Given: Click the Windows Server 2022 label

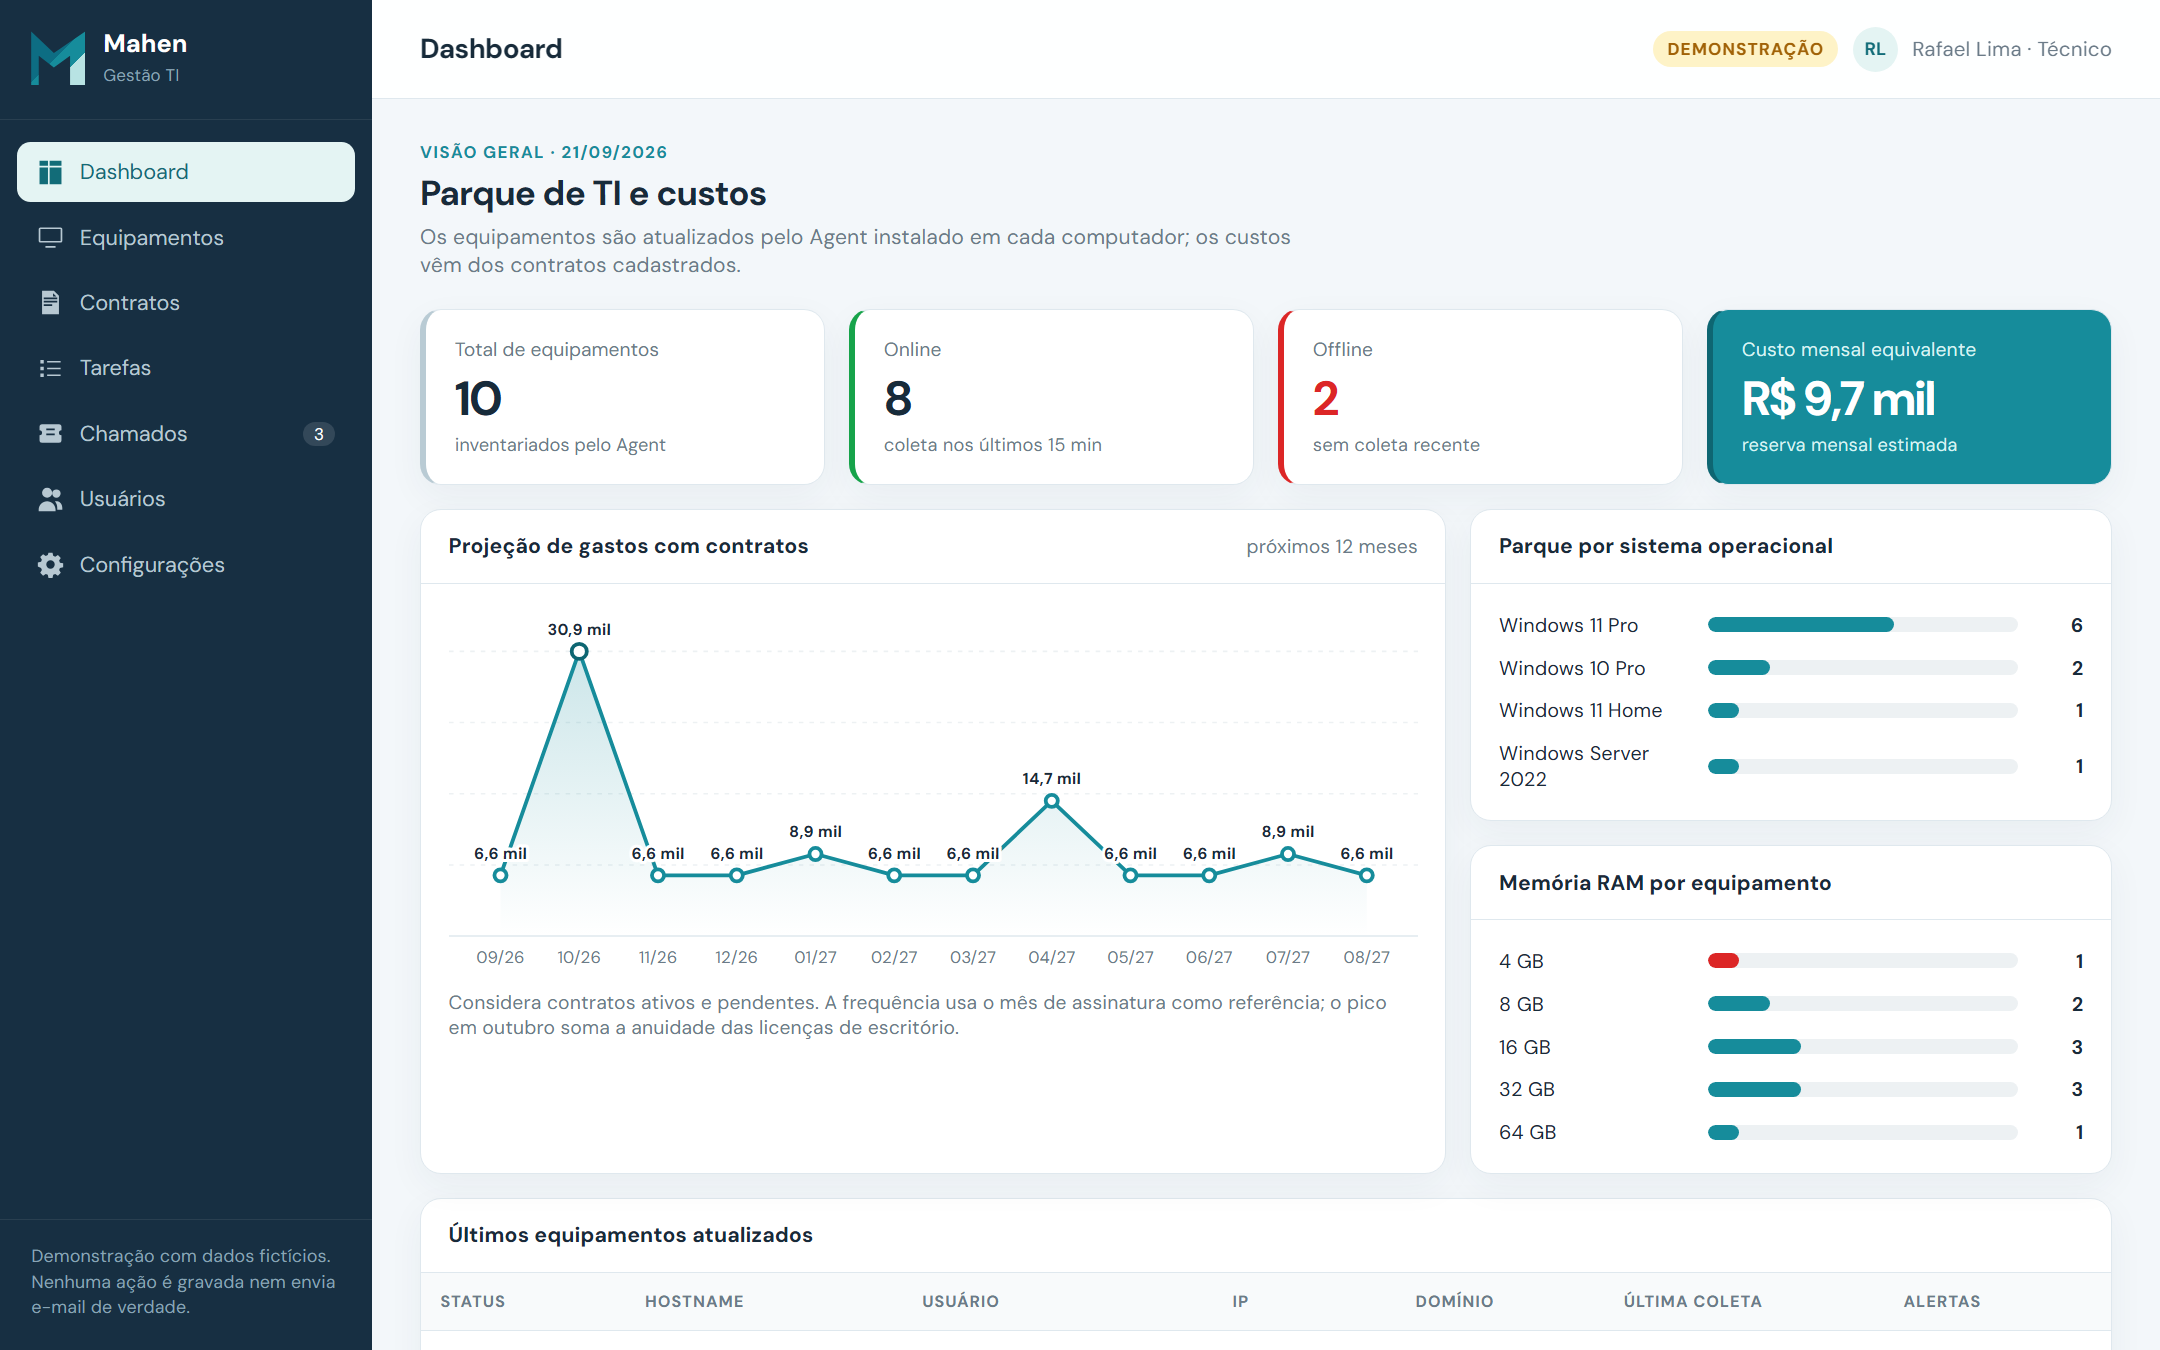Looking at the screenshot, I should point(1574,766).
